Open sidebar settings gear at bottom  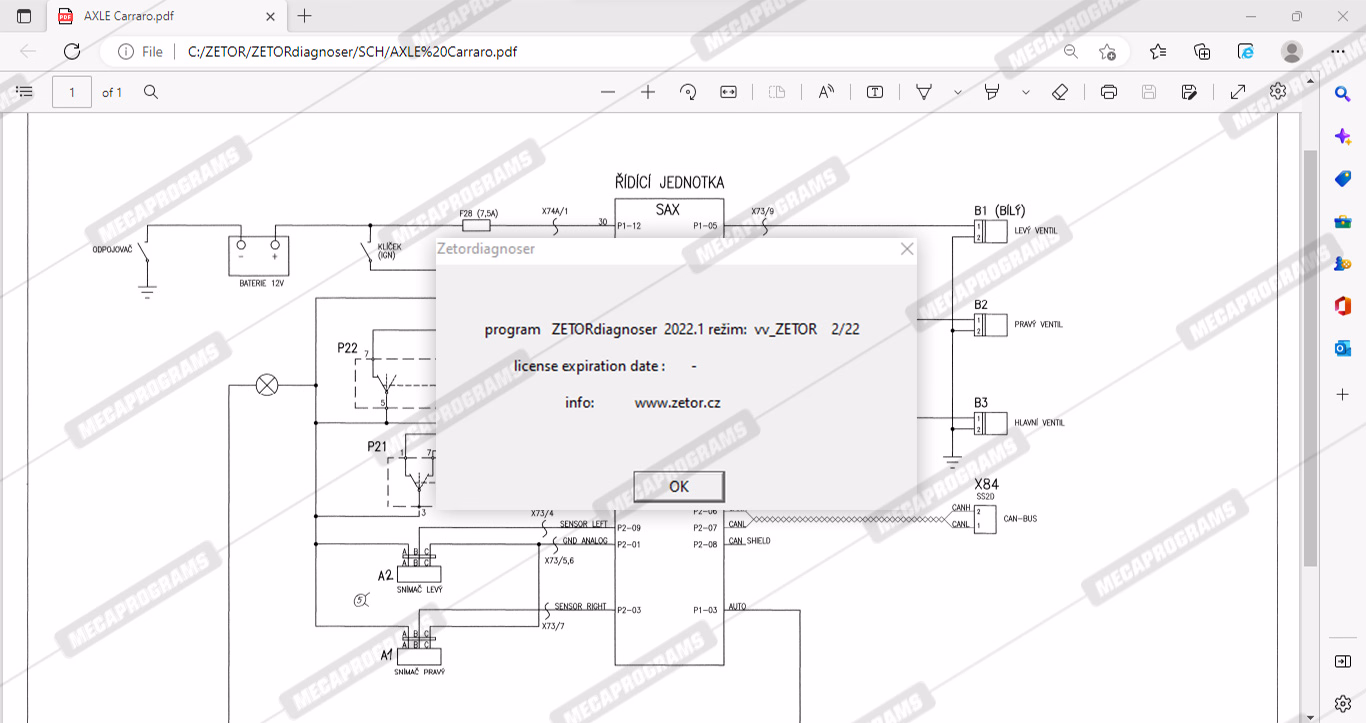coord(1343,704)
